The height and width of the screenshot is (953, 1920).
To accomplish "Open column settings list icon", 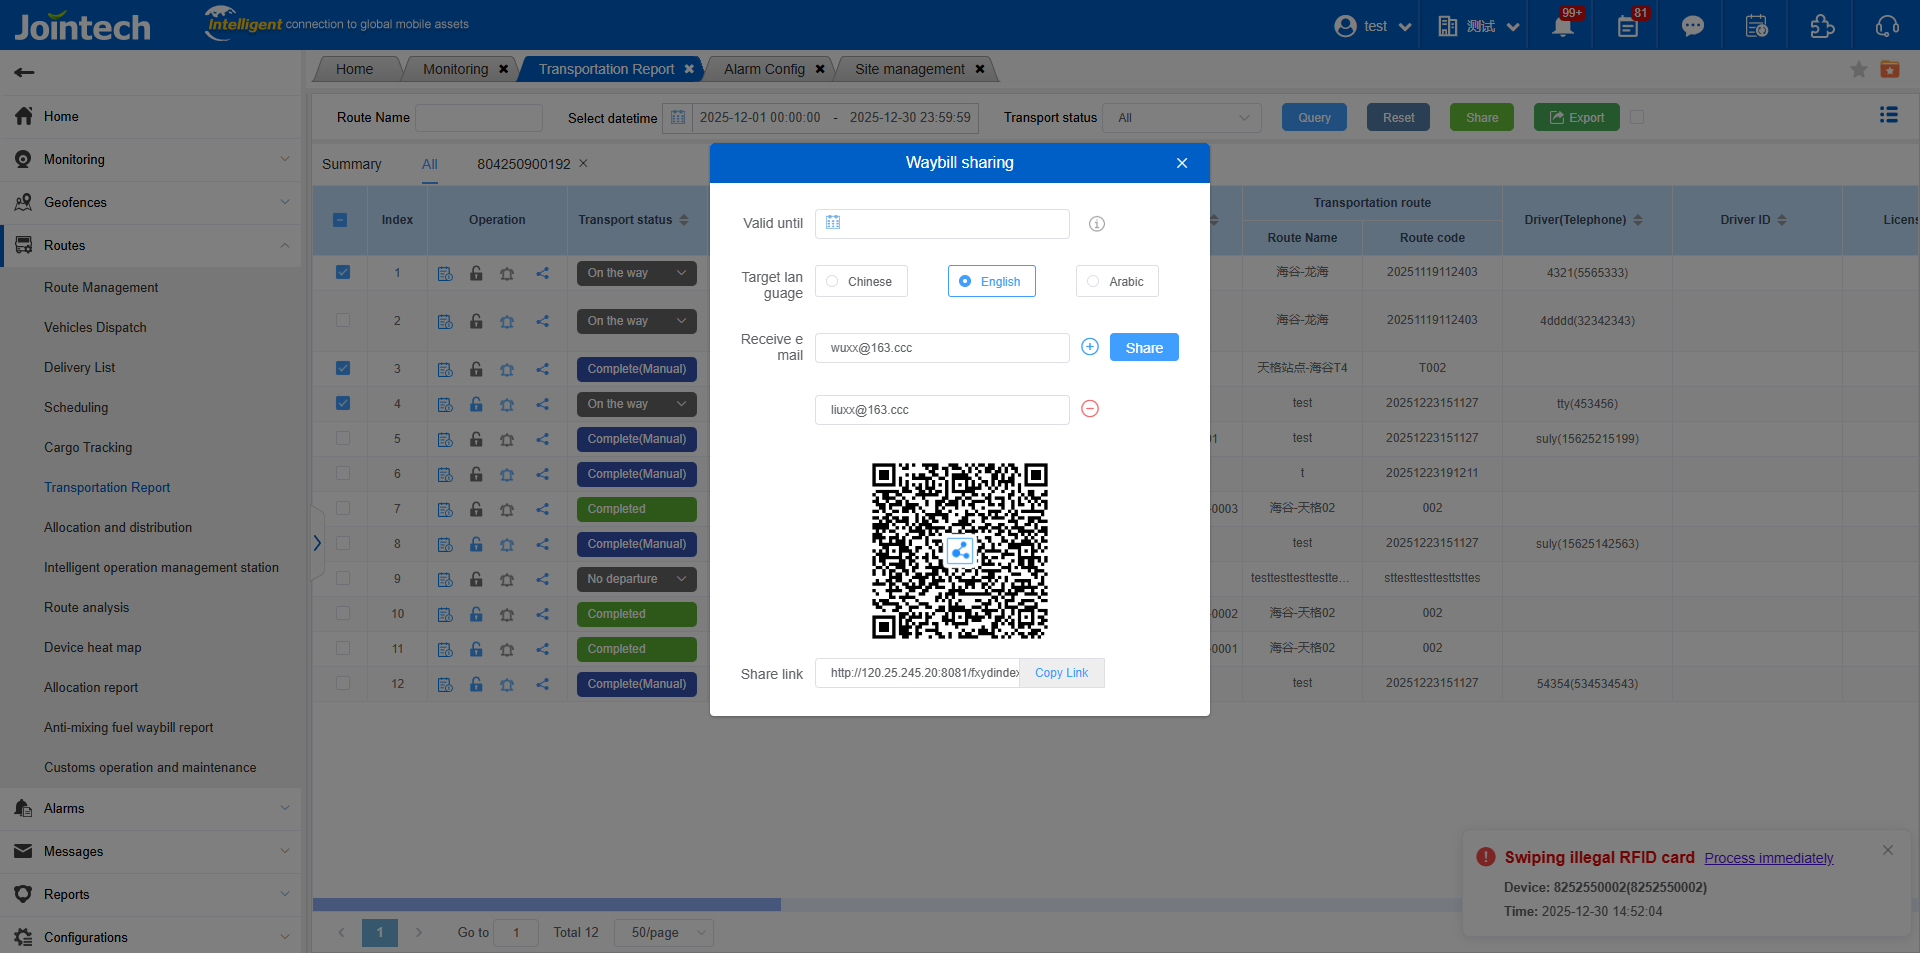I will pos(1888,116).
